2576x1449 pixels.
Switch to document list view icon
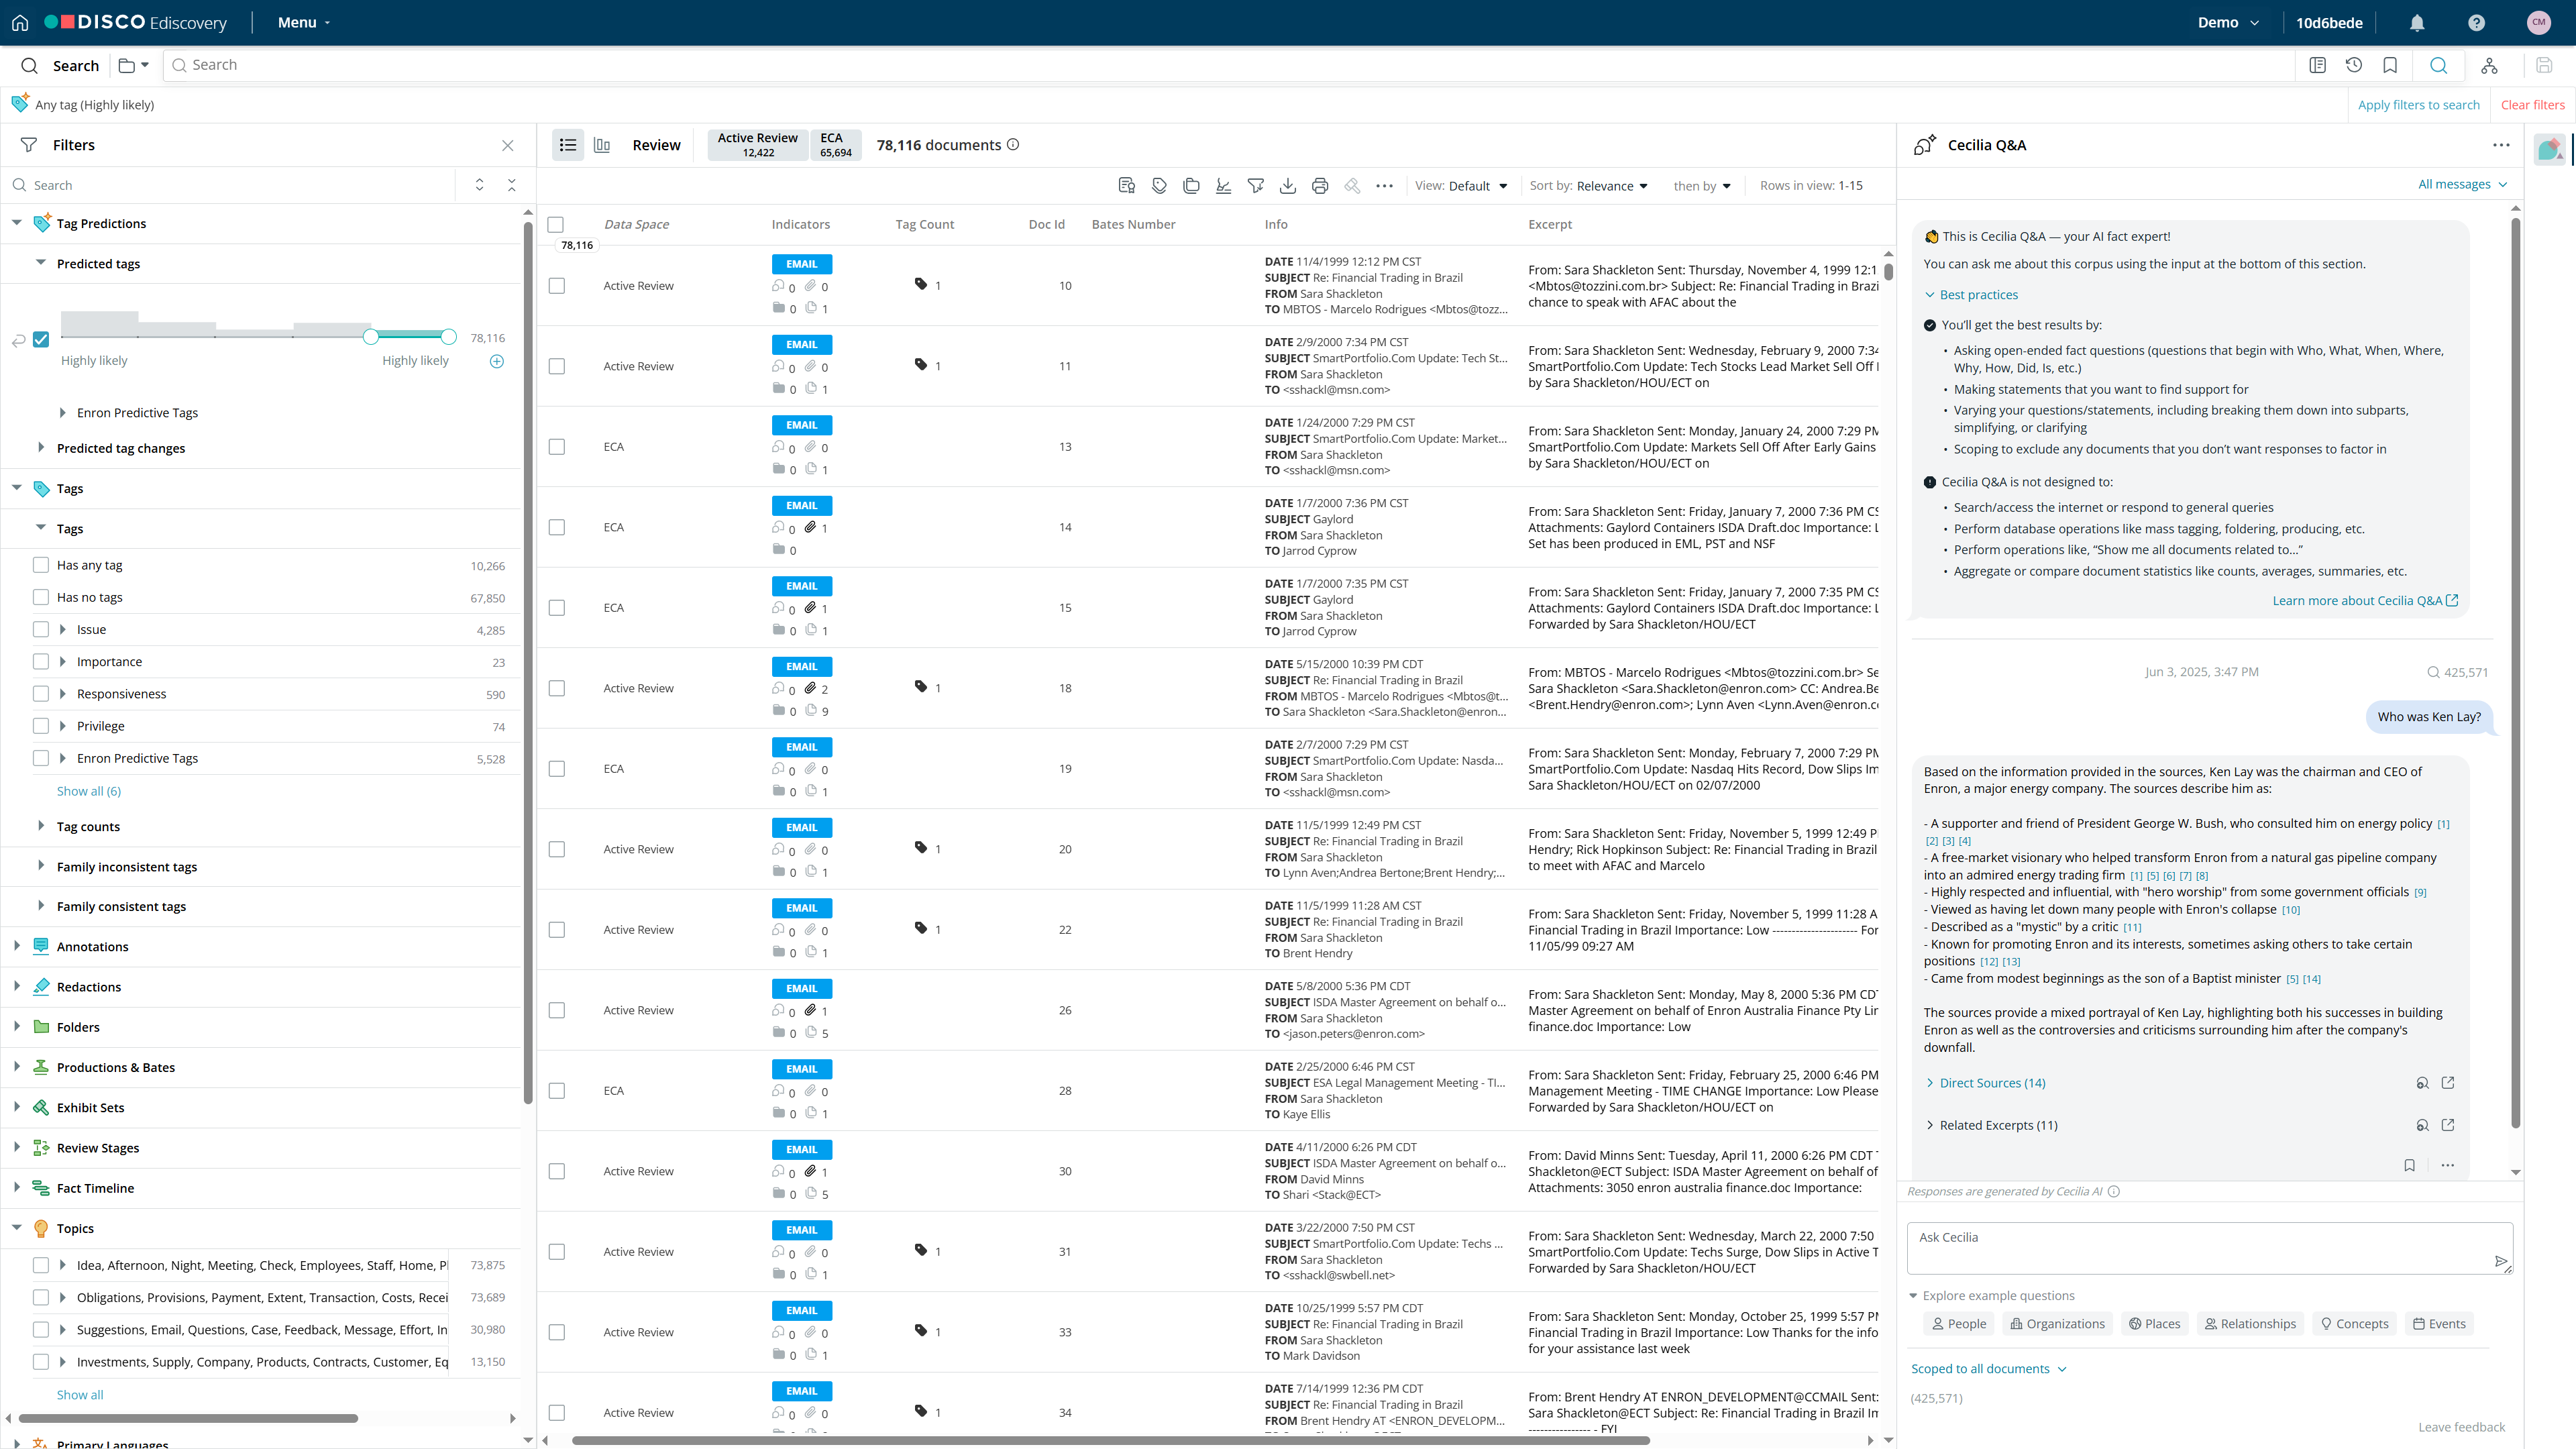point(568,145)
